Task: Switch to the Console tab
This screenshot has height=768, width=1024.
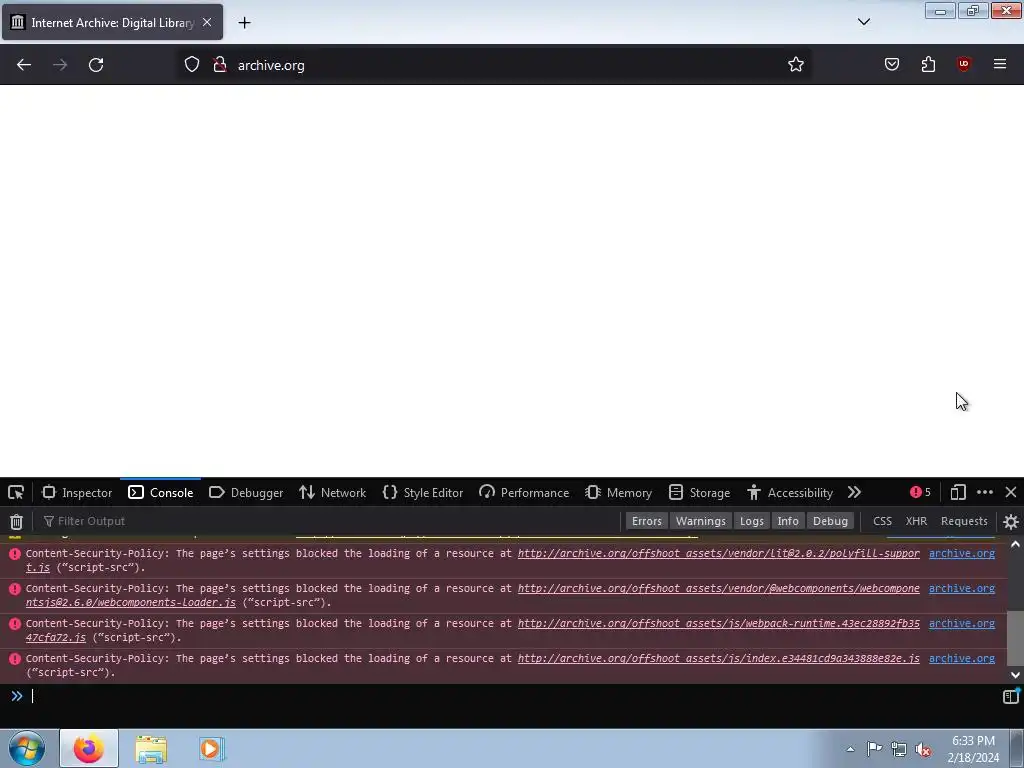Action: 161,492
